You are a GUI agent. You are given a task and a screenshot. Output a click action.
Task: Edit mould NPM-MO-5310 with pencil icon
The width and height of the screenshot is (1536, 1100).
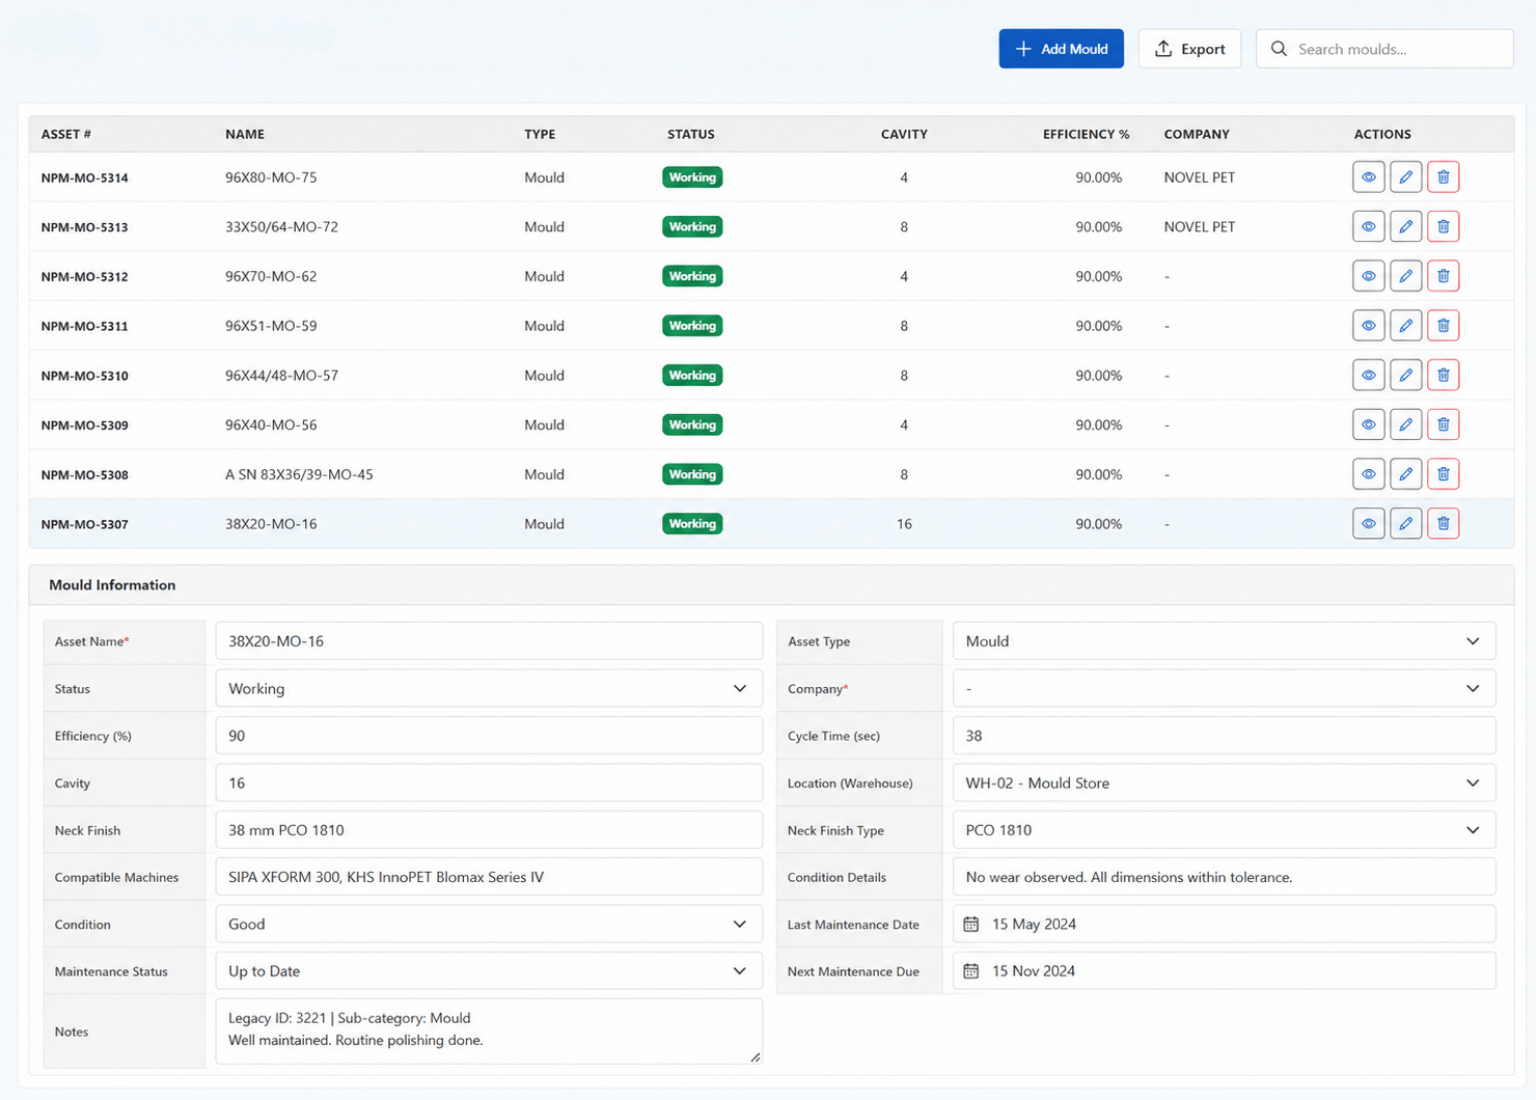[1405, 375]
